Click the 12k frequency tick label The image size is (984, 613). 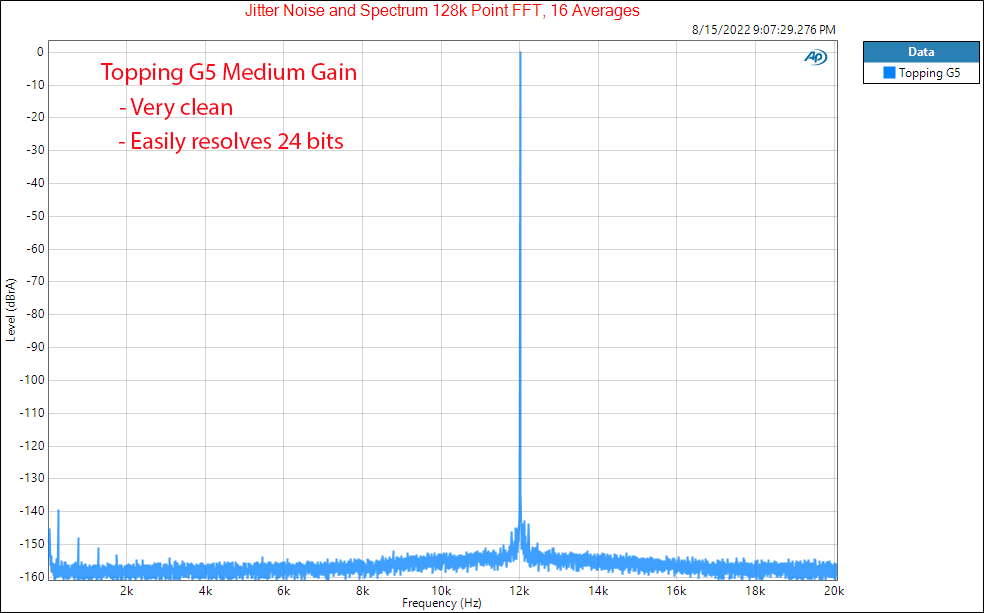(x=520, y=590)
